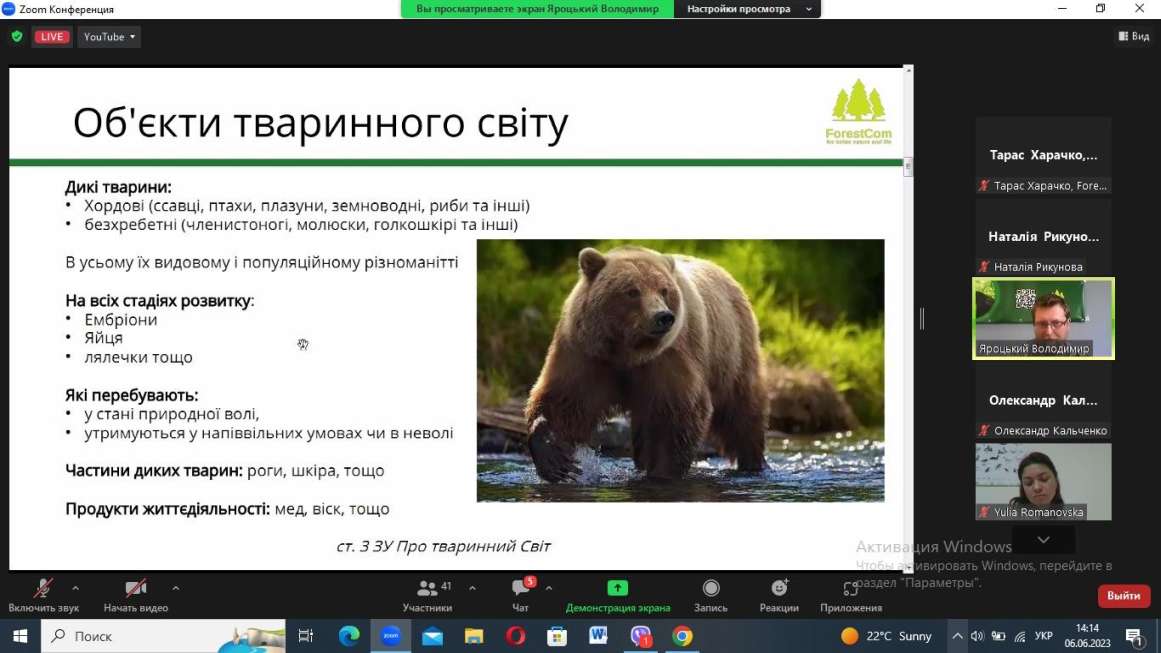Open Task View on taskbar
Image resolution: width=1161 pixels, height=653 pixels.
pos(305,636)
